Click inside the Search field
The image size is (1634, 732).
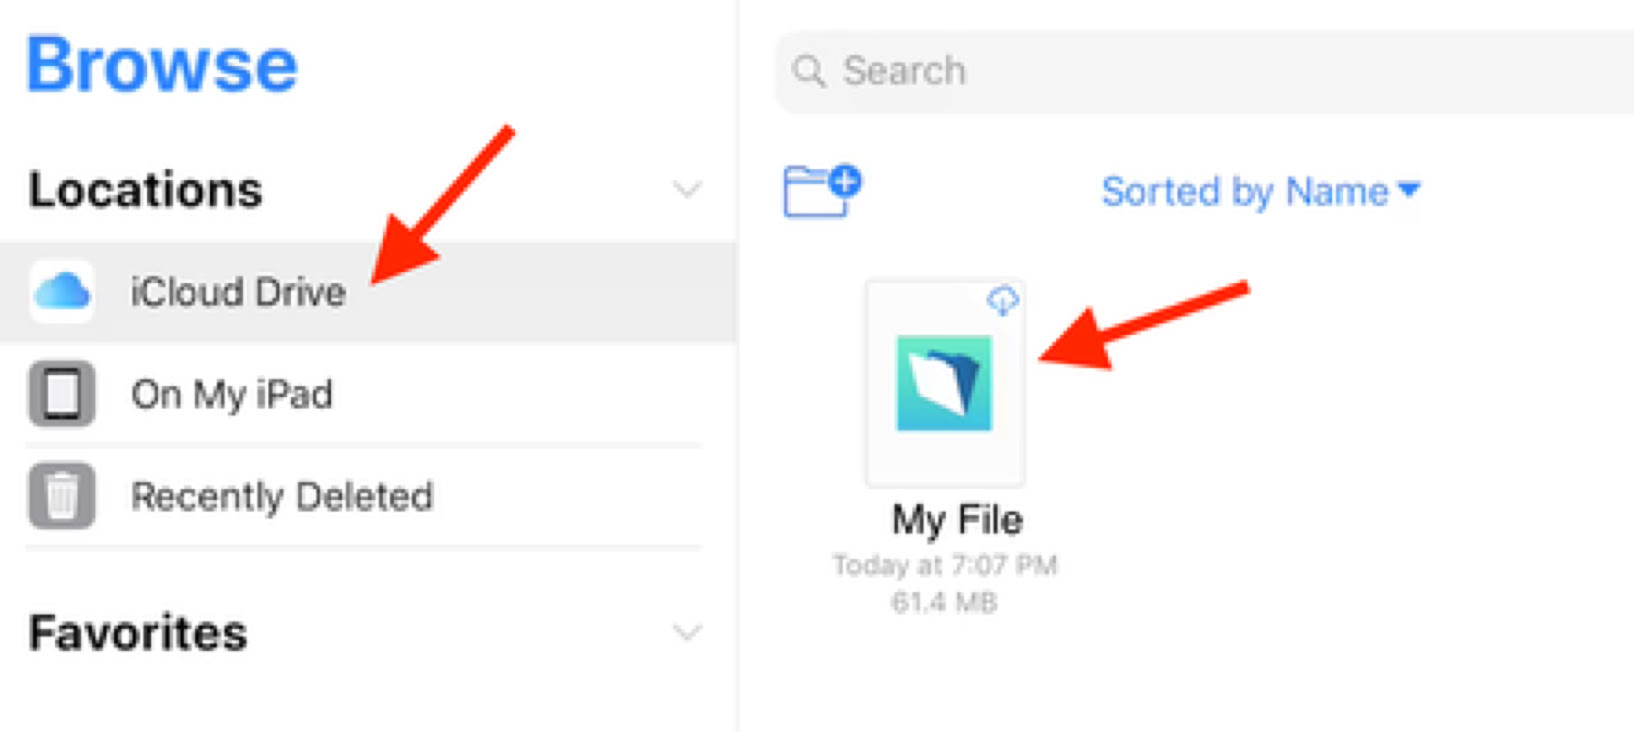point(1200,71)
